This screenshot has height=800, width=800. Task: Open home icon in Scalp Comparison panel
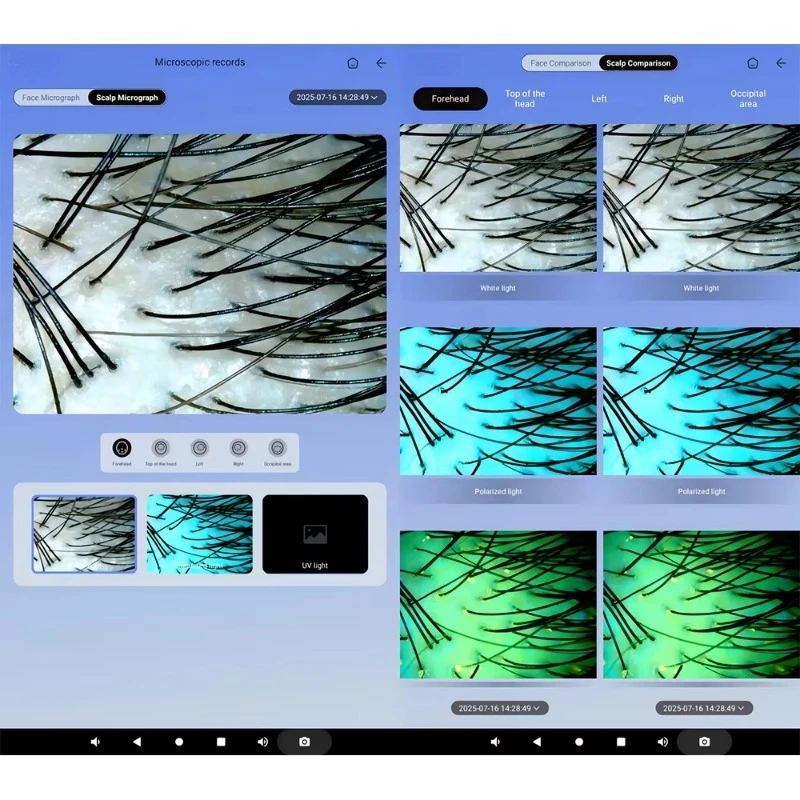click(753, 63)
